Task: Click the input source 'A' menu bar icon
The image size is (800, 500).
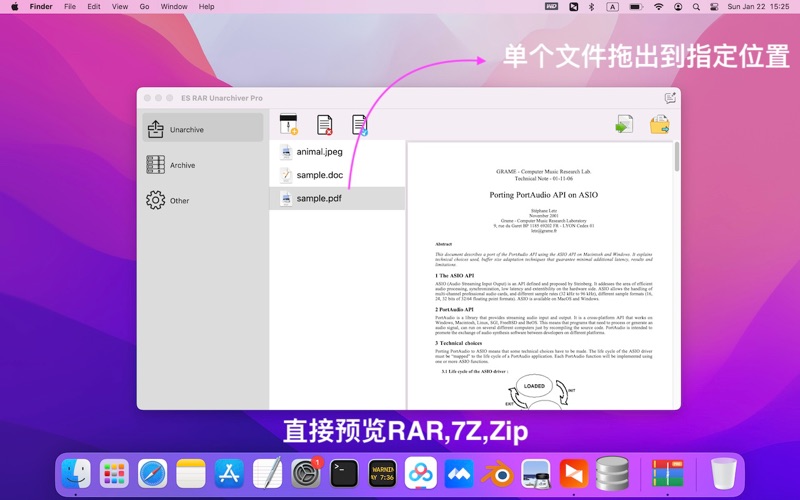Action: tap(612, 7)
